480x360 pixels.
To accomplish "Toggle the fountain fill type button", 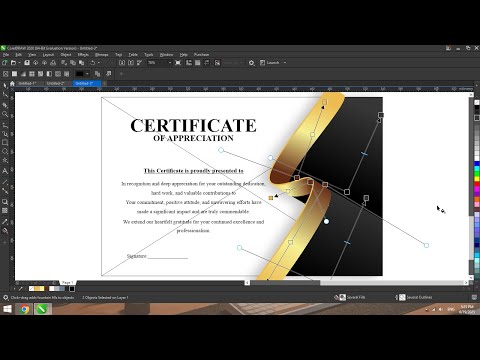I will [x=23, y=74].
